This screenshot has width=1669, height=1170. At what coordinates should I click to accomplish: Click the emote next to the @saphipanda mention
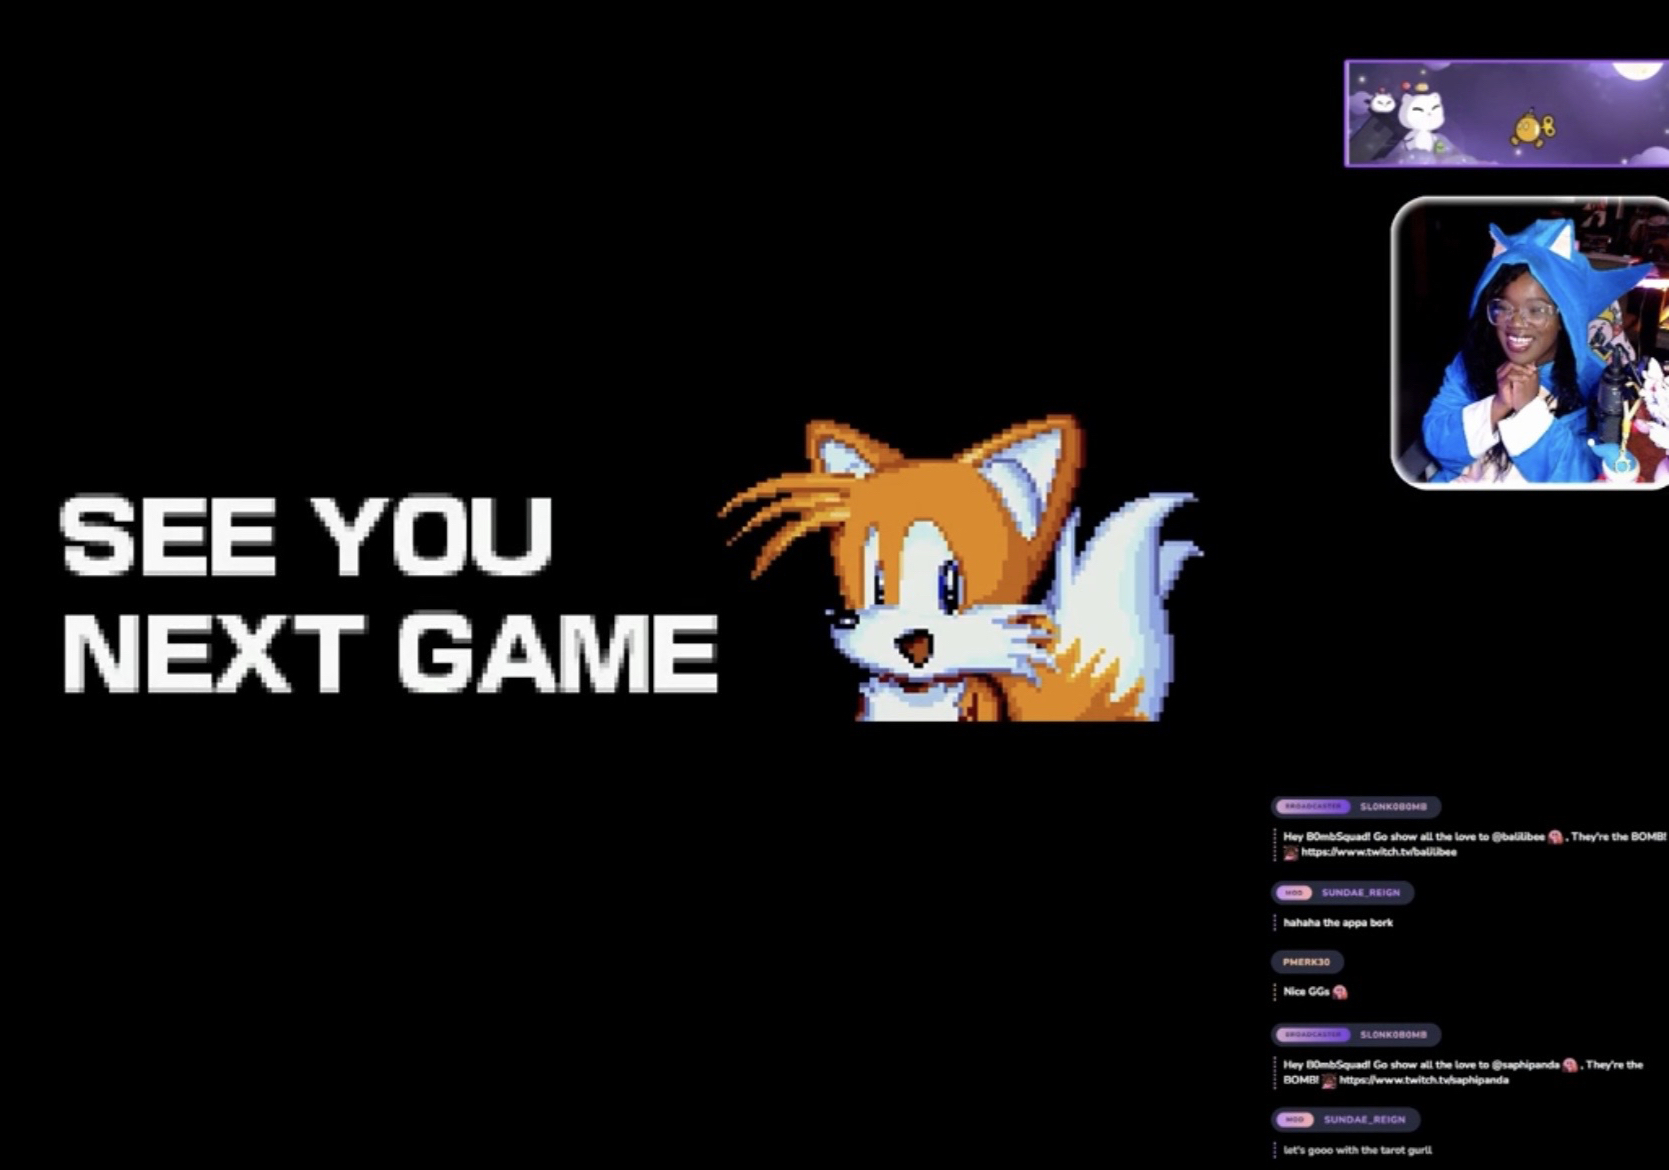point(1569,1065)
